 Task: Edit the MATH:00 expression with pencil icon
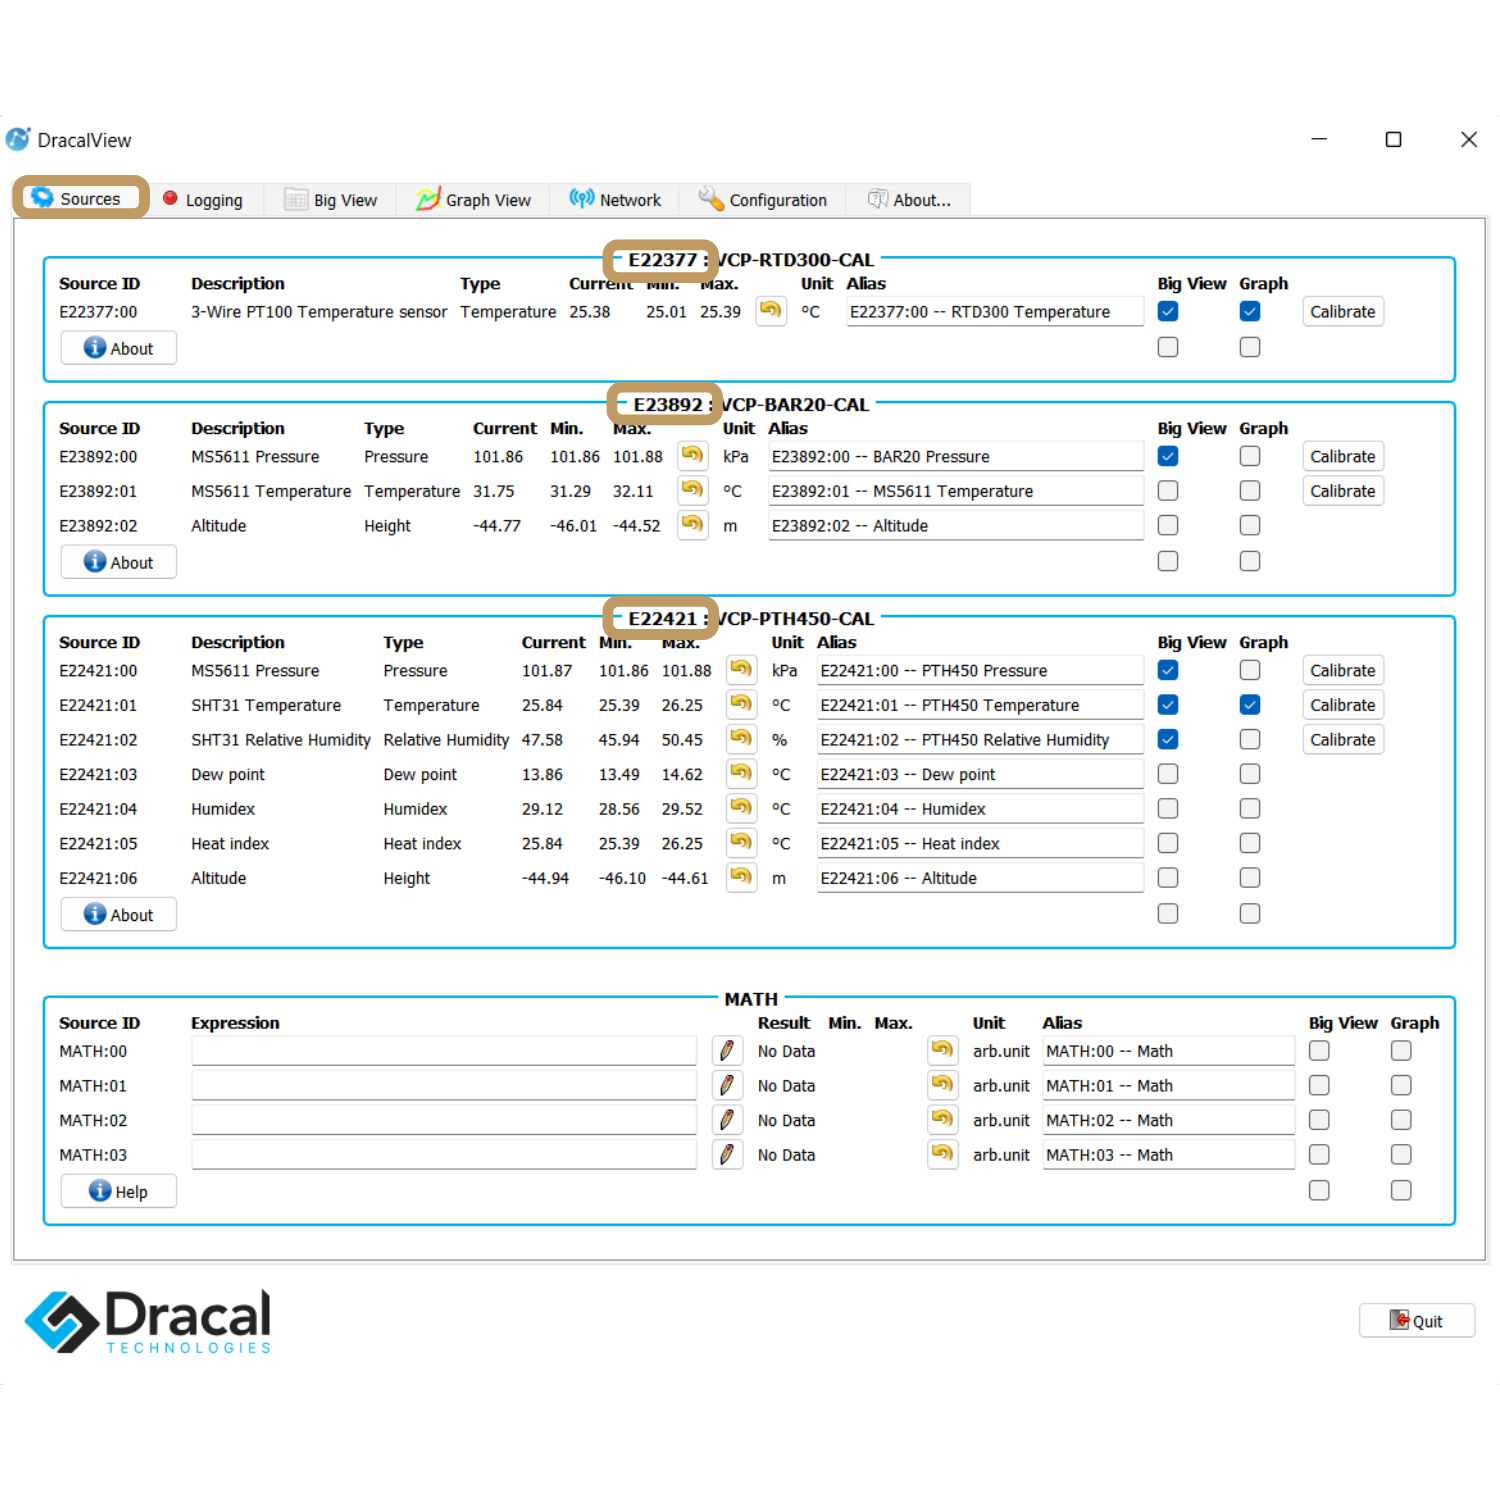(727, 1051)
